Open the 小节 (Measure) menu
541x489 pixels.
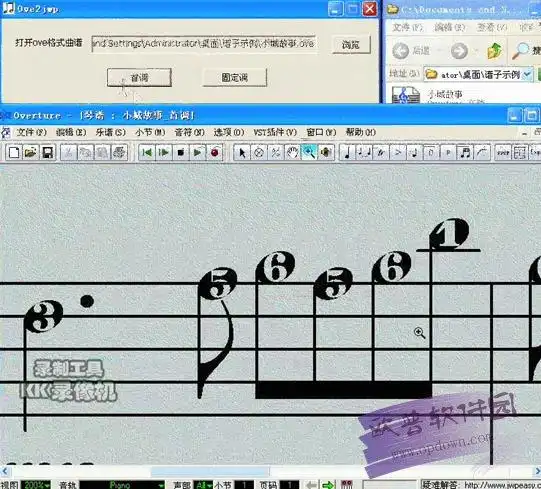coord(150,133)
